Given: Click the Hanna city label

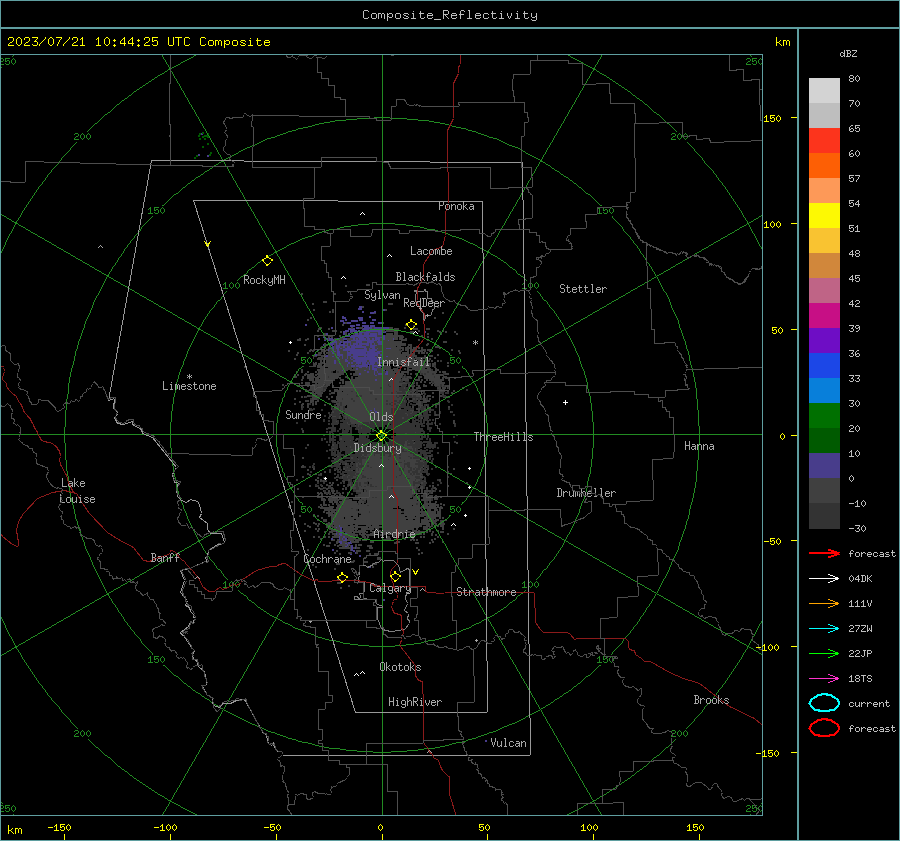Looking at the screenshot, I should pyautogui.click(x=699, y=446).
